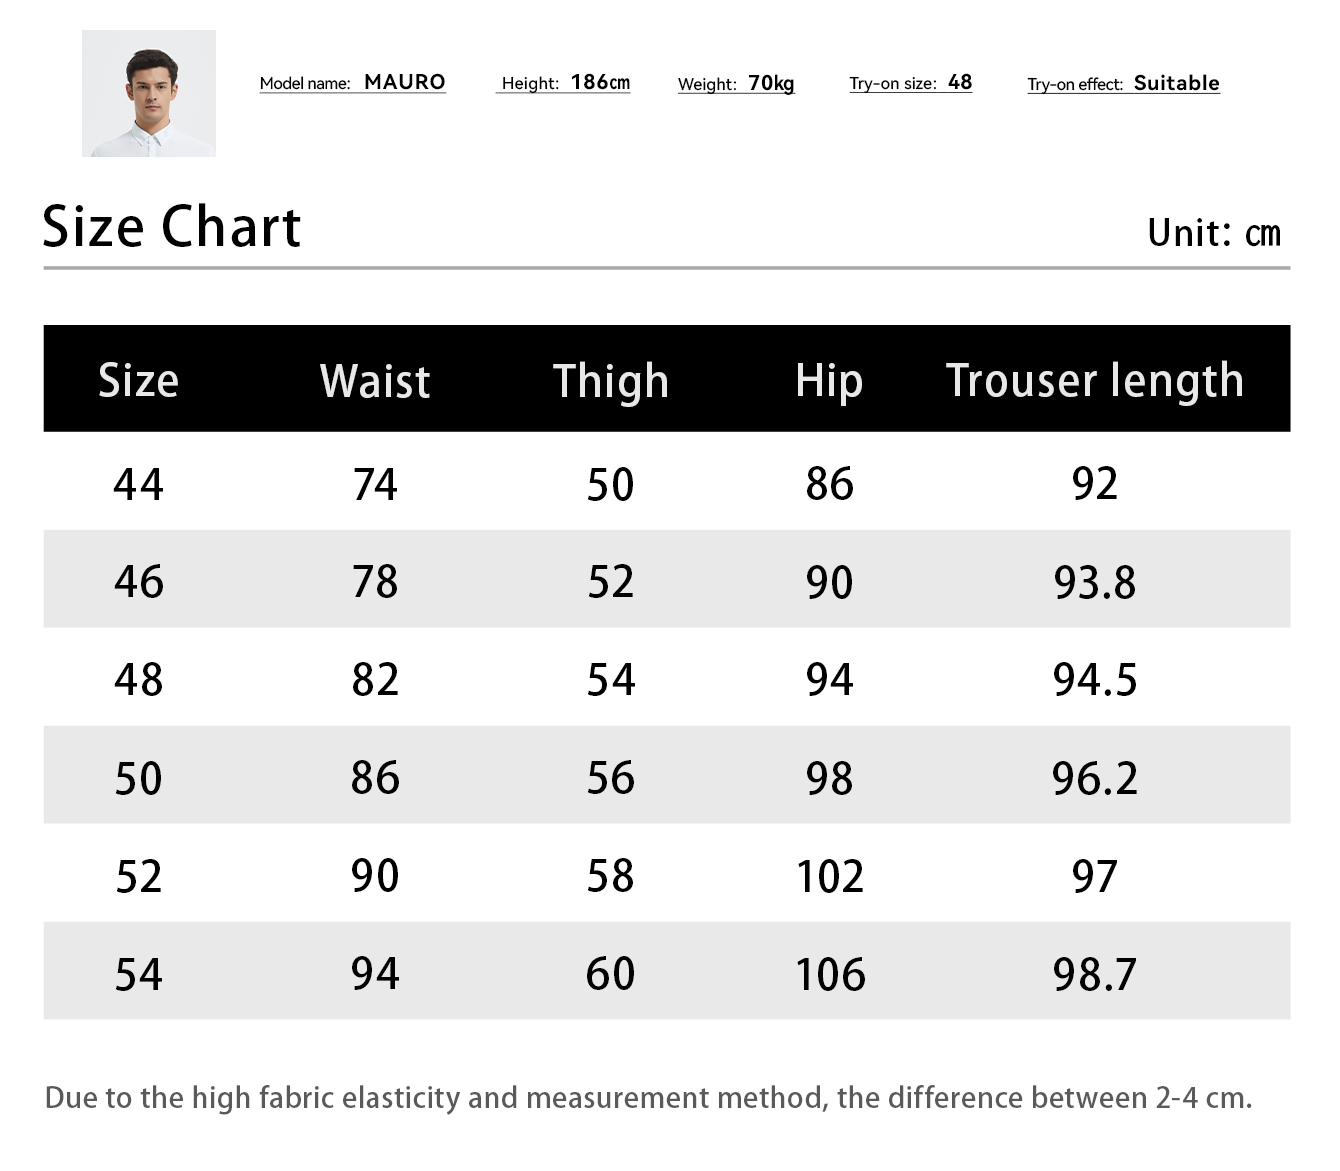Click hip value 106 in last row
Viewport: 1340px width, 1171px height.
pyautogui.click(x=830, y=974)
